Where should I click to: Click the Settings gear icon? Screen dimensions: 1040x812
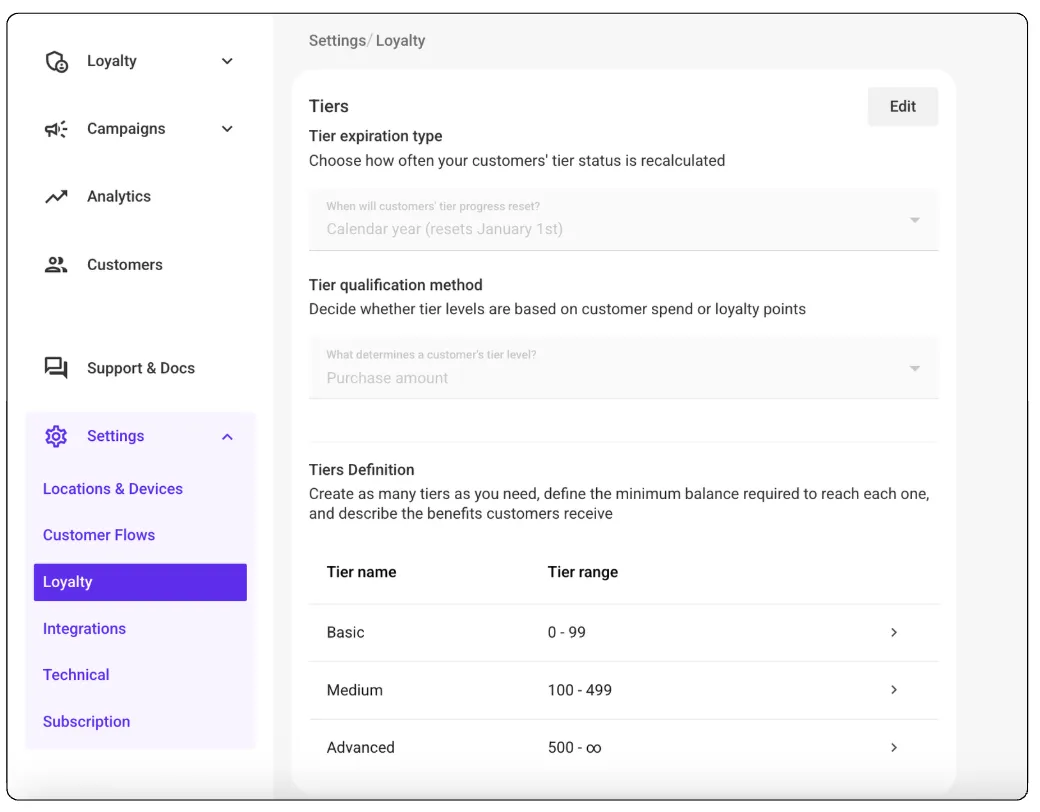click(x=56, y=436)
